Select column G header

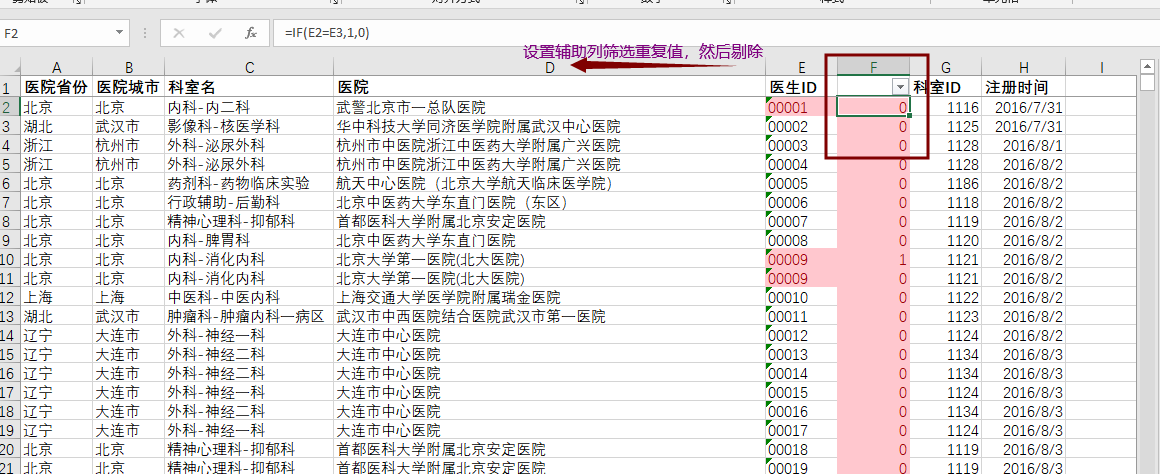click(946, 67)
